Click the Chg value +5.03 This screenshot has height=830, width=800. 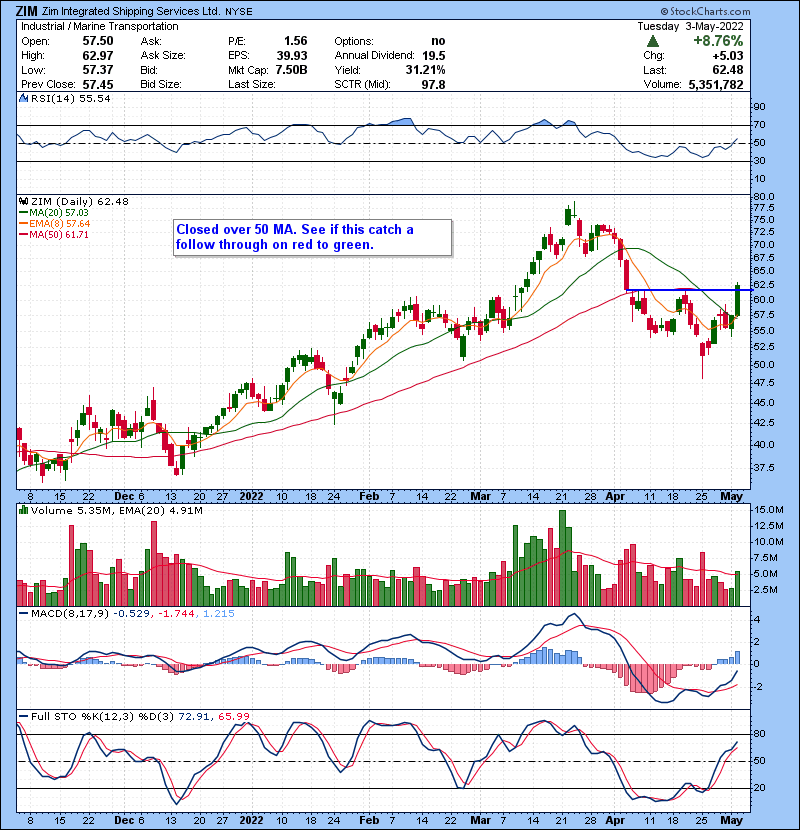click(727, 56)
